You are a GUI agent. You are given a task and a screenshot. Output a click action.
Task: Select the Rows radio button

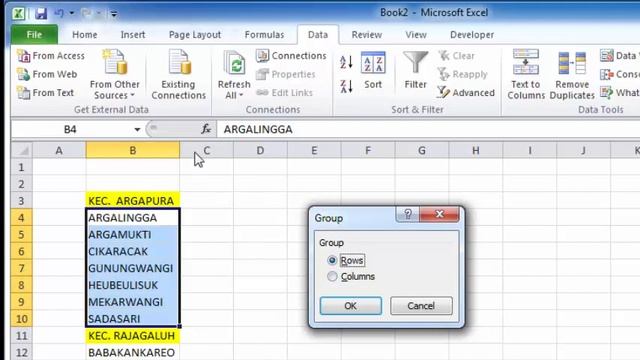(x=332, y=260)
